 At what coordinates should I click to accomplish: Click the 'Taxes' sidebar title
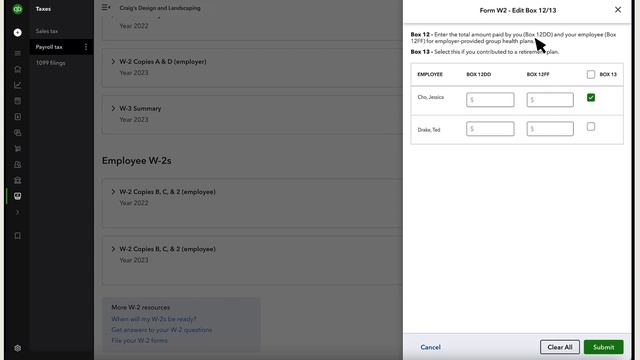point(43,9)
